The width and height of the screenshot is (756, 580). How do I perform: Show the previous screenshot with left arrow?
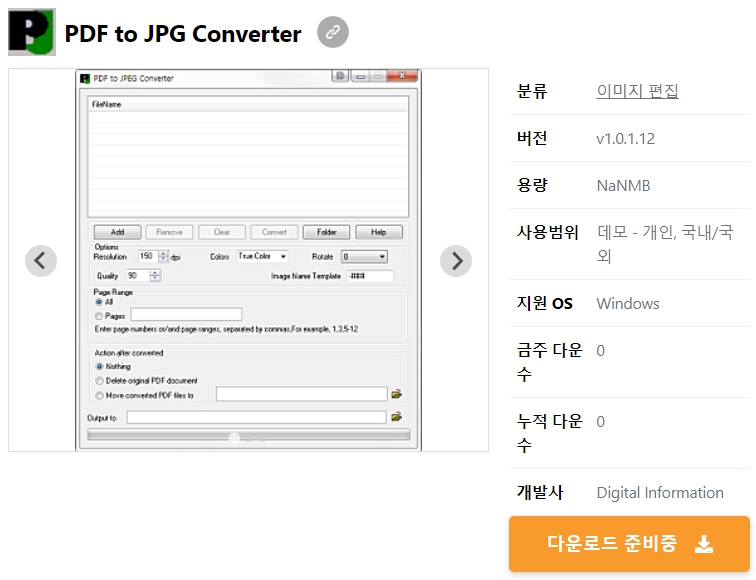(x=41, y=261)
